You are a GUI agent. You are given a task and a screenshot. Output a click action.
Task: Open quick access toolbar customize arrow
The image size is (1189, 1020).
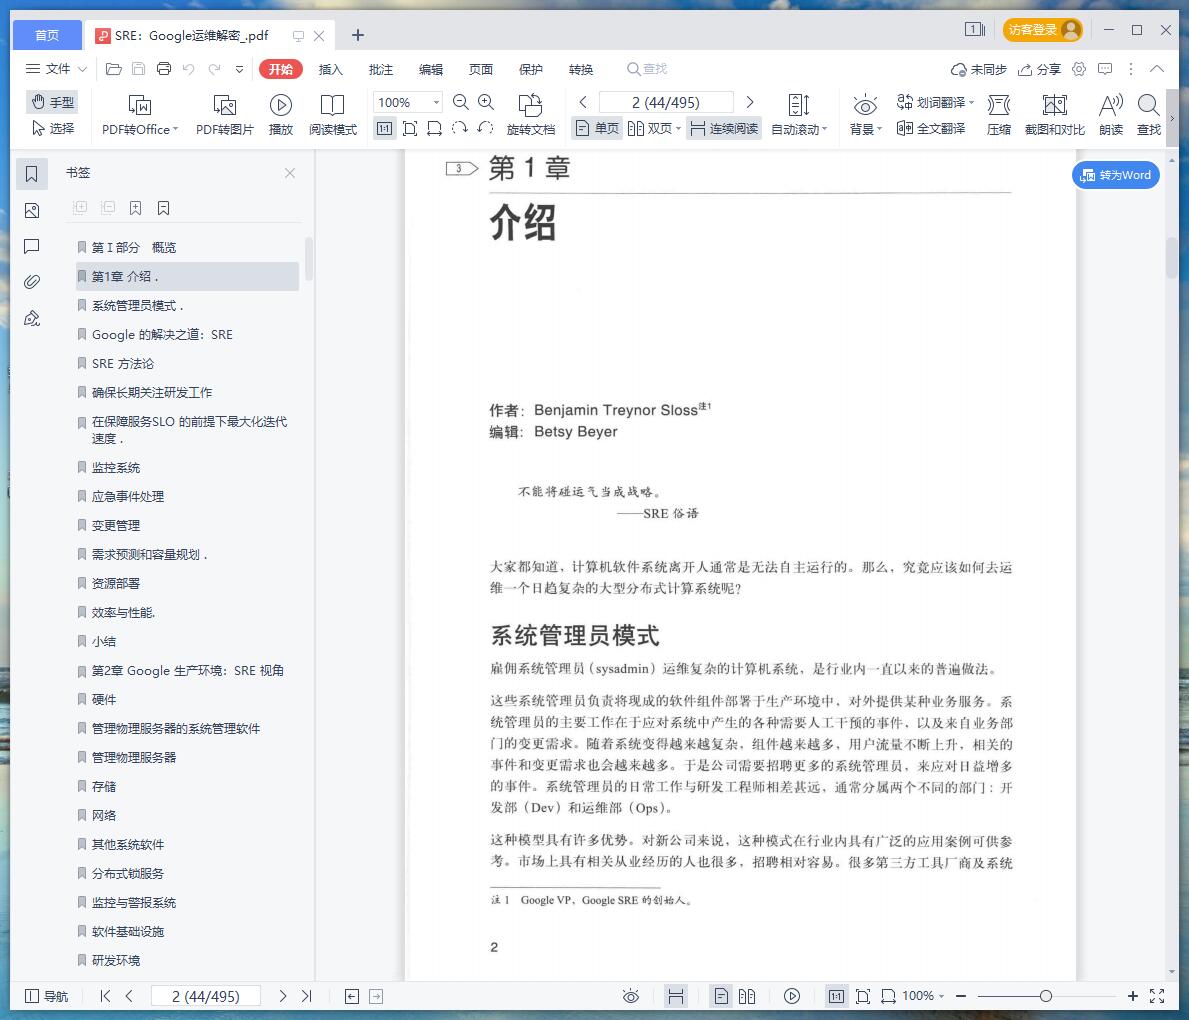click(240, 69)
